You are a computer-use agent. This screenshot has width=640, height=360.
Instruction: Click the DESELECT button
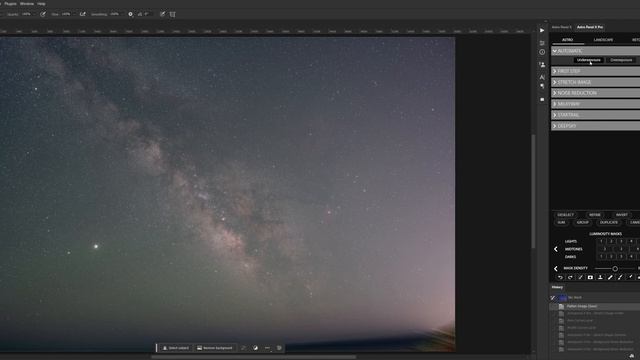[566, 215]
